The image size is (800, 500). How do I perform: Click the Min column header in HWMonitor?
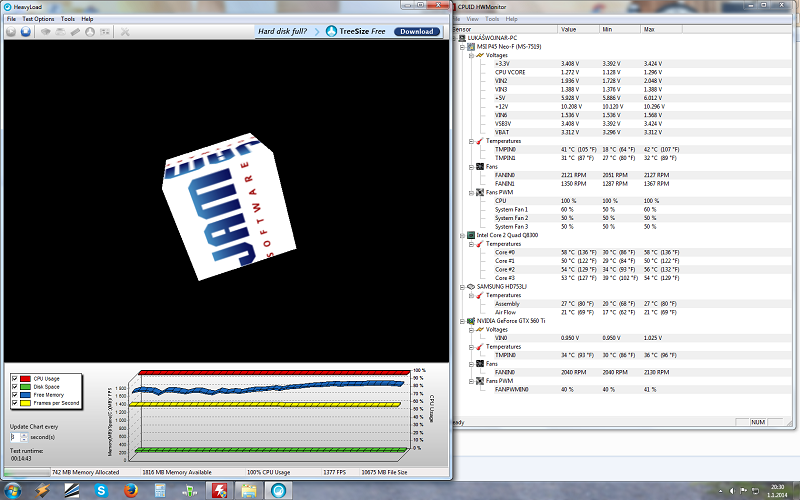click(x=620, y=30)
